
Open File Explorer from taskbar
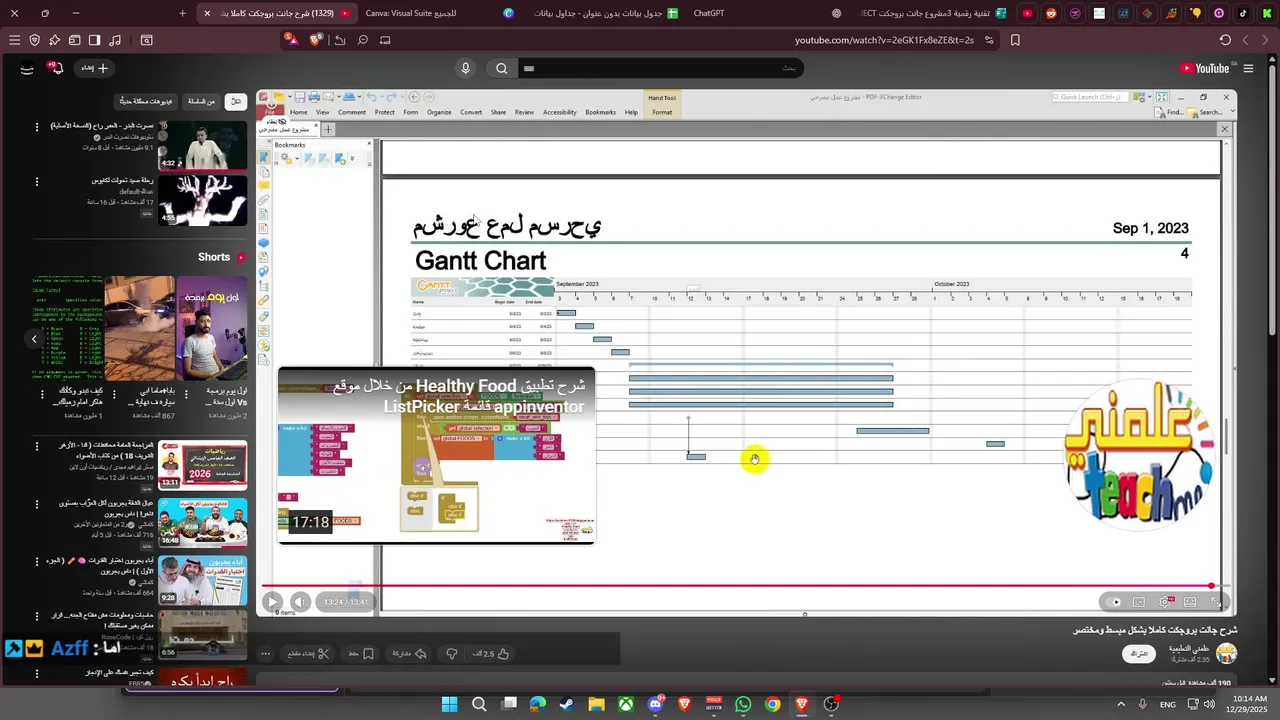tap(596, 704)
